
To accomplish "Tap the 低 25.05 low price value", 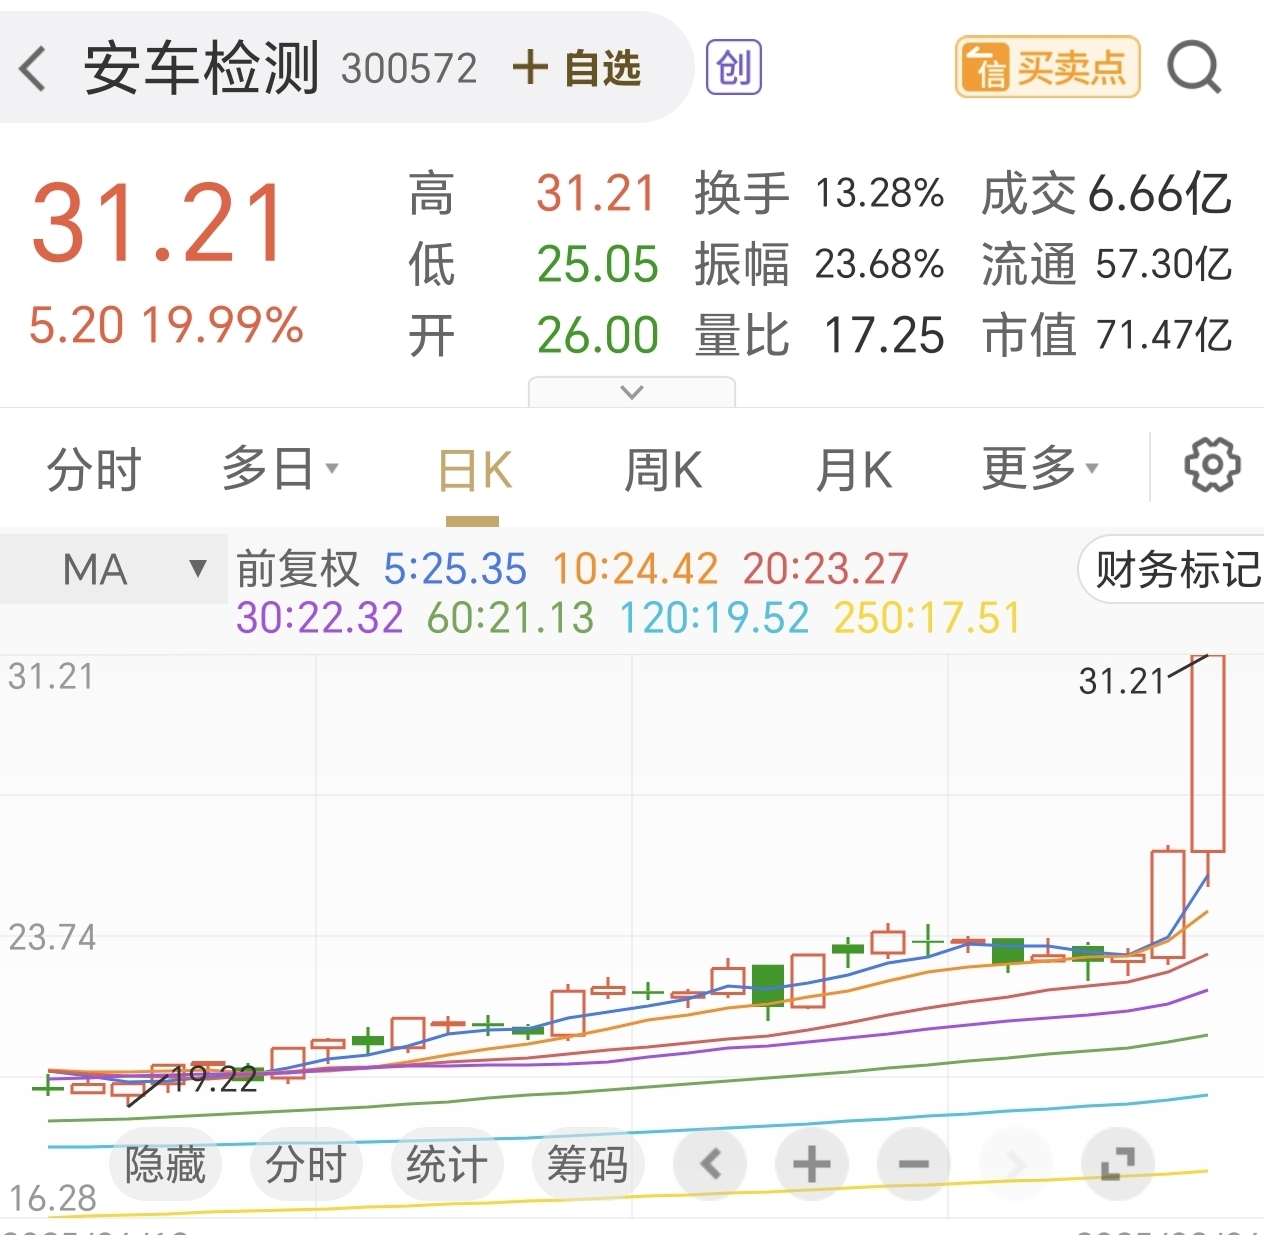I will coord(597,264).
